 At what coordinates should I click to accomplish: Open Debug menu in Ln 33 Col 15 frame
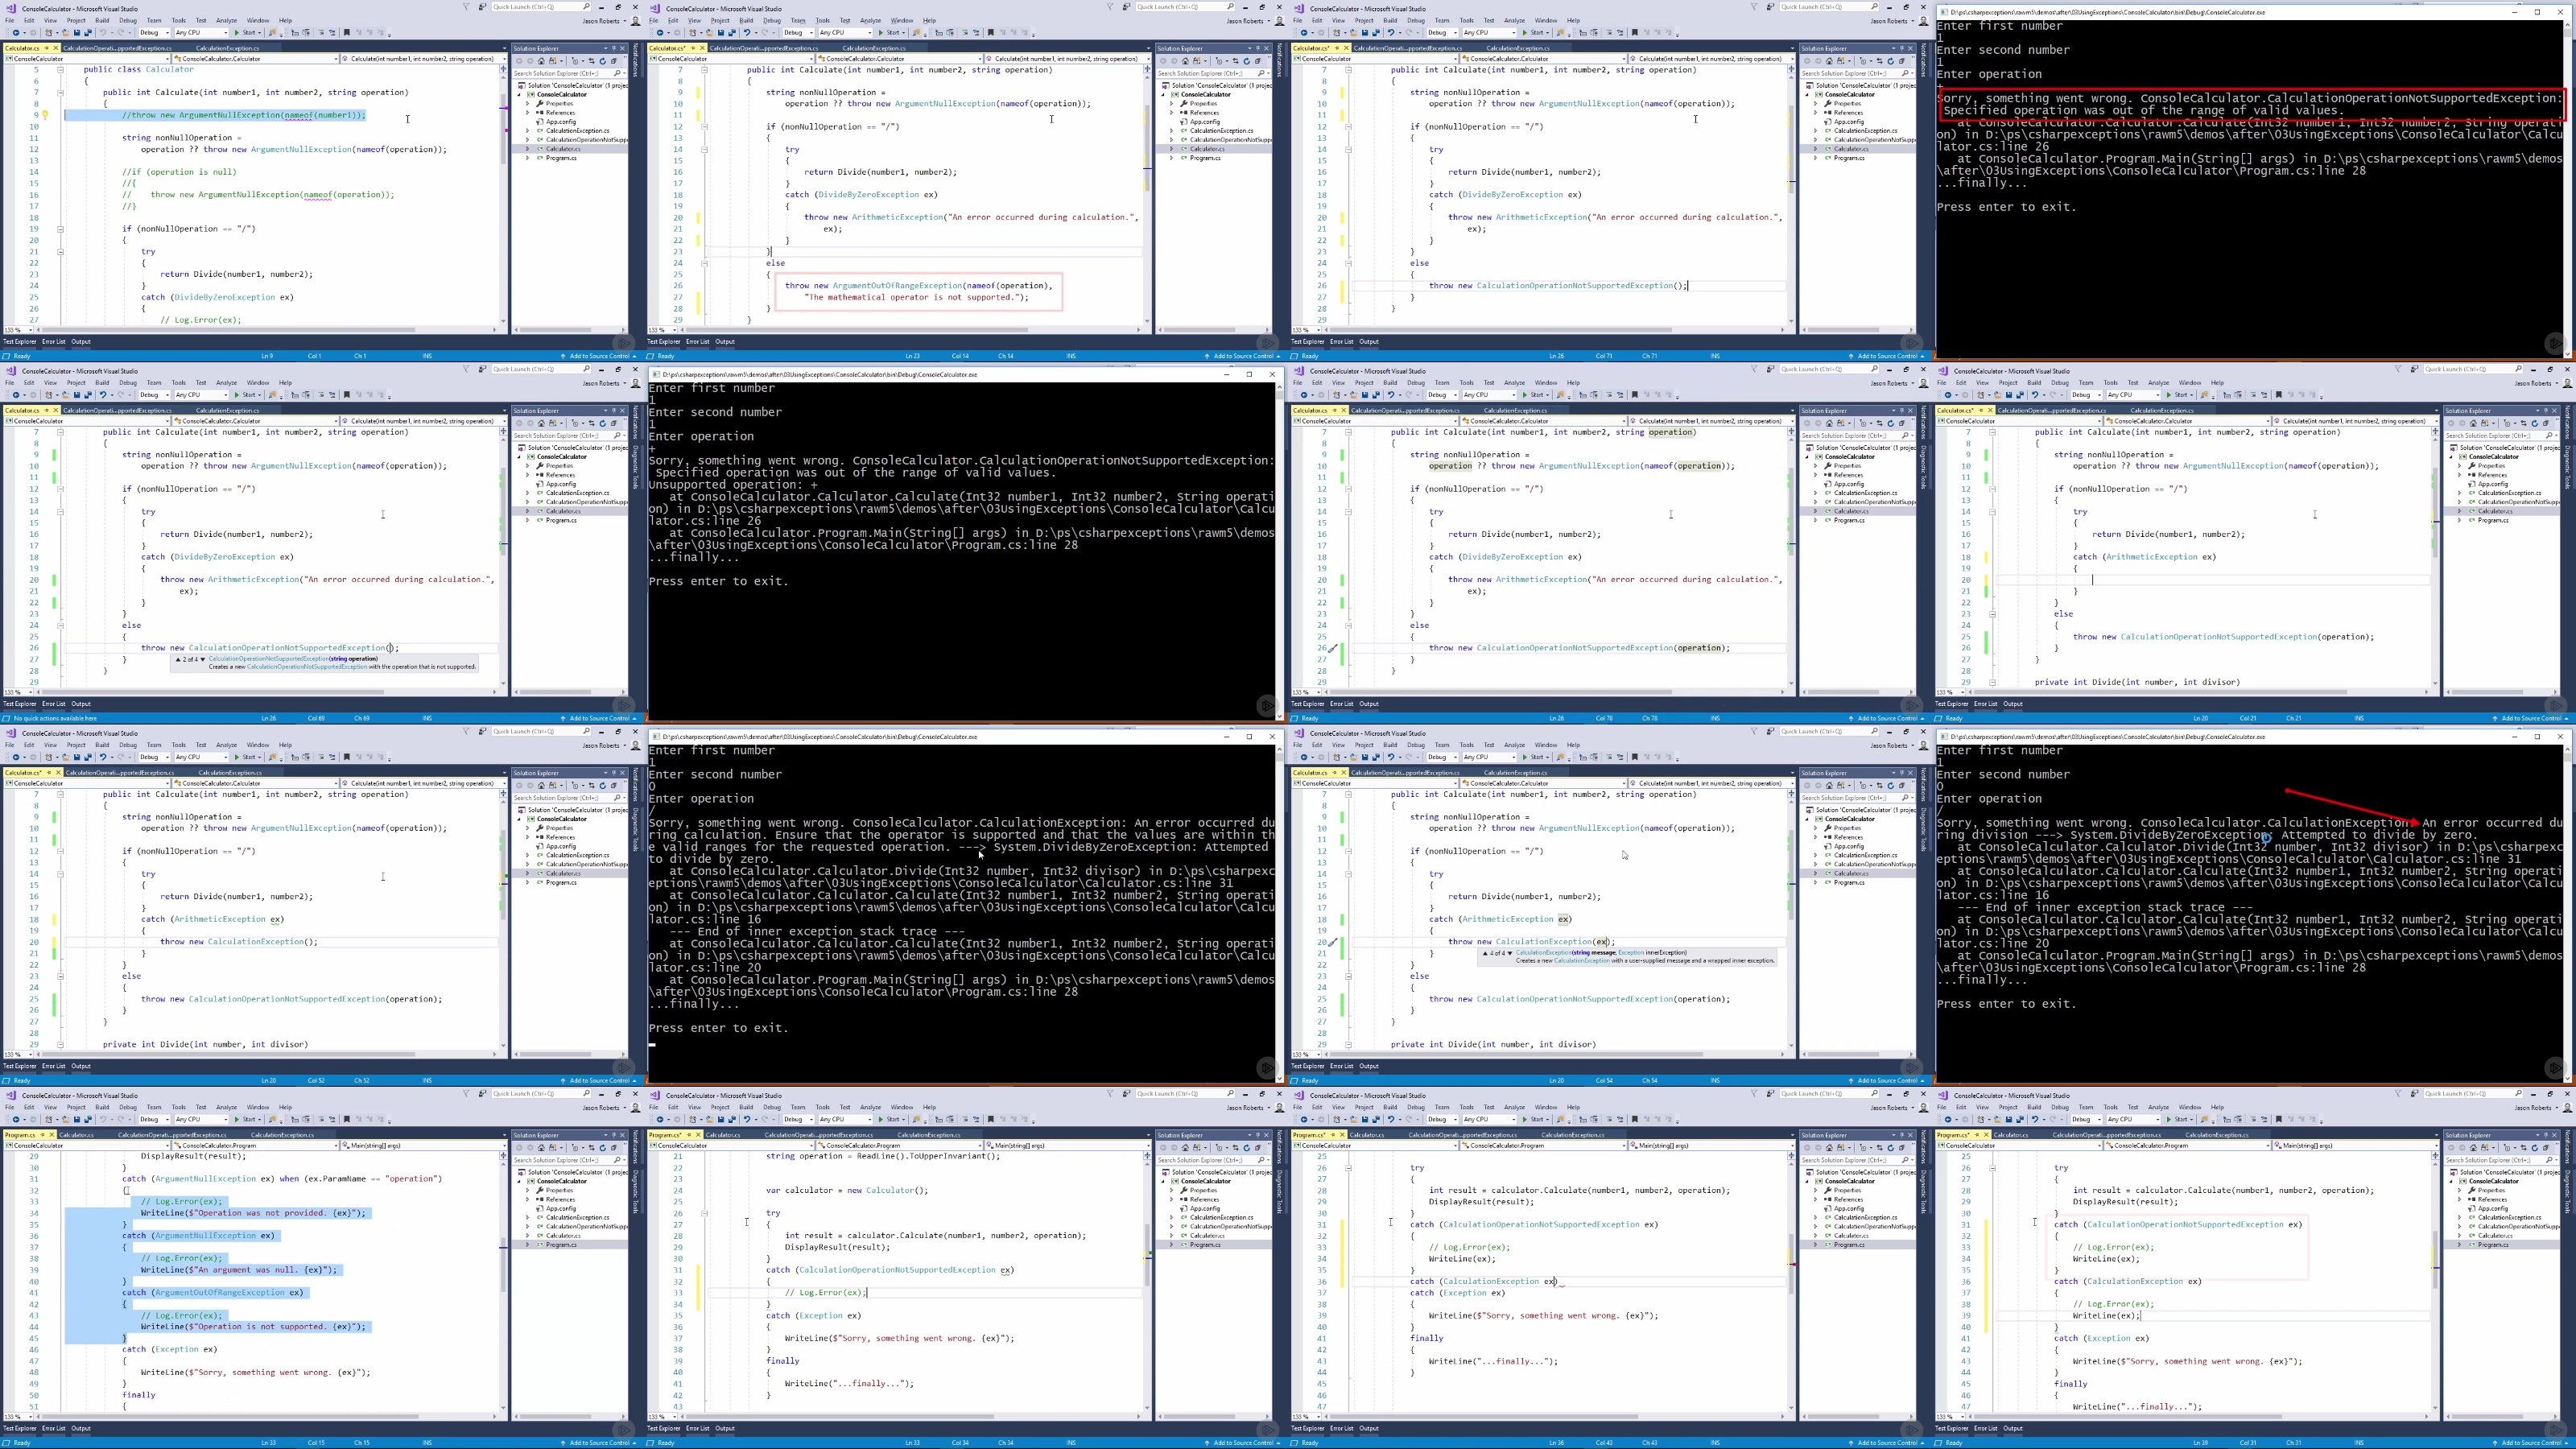tap(128, 1107)
